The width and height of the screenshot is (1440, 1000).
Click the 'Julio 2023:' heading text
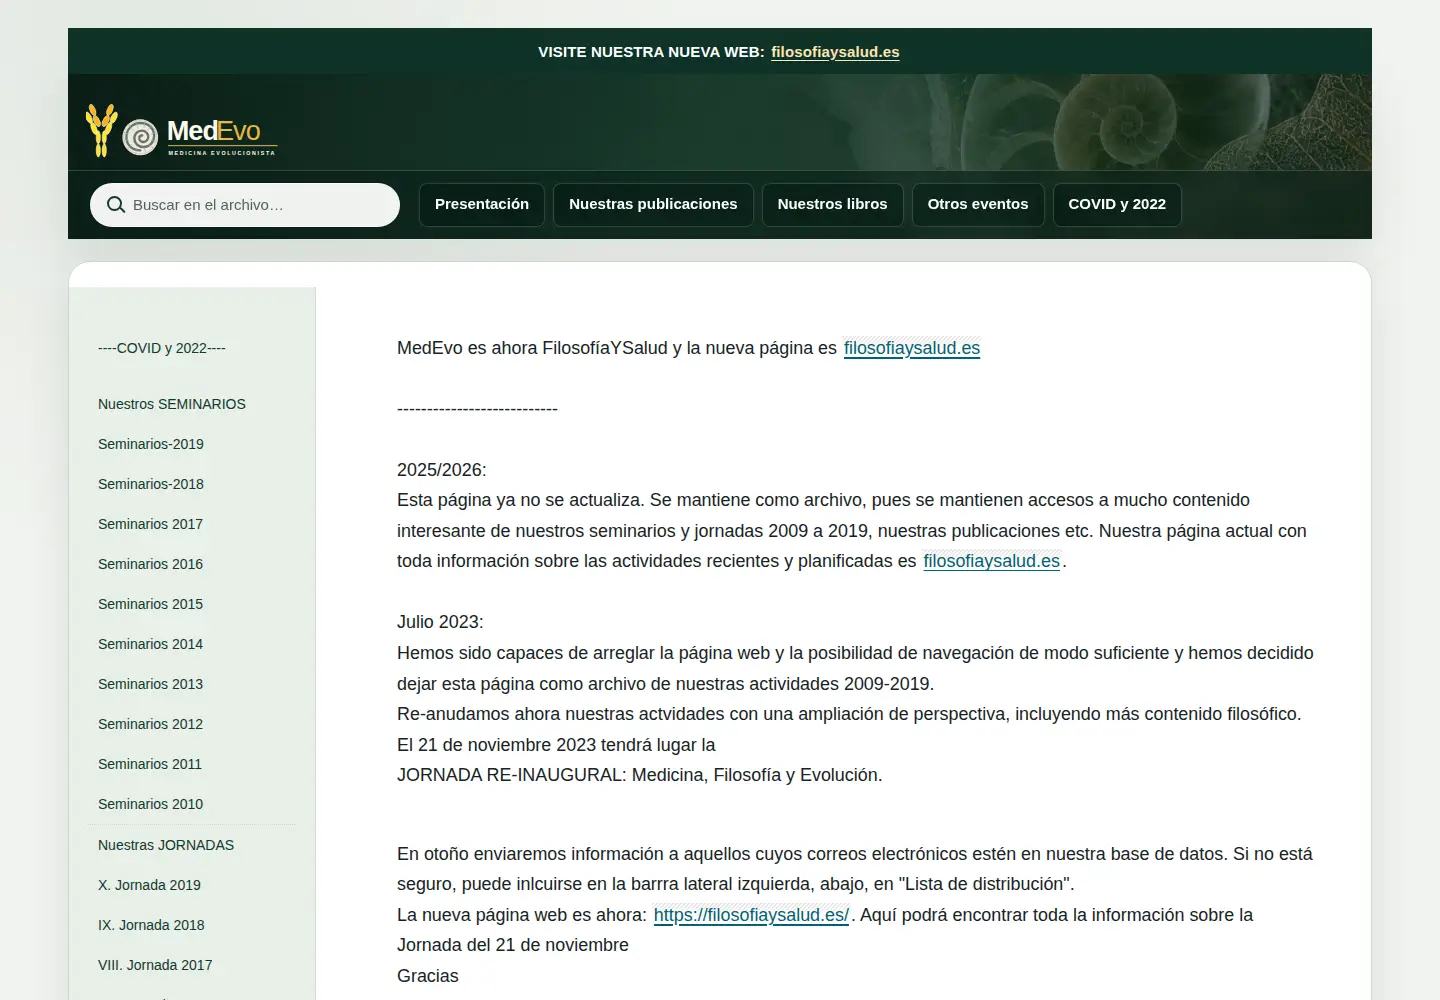tap(440, 622)
